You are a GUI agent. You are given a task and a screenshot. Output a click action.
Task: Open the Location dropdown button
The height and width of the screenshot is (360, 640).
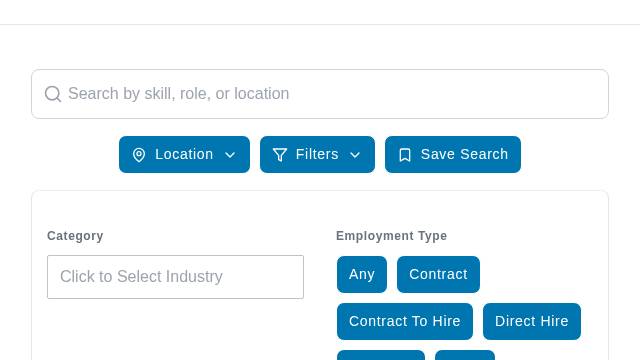[x=184, y=154]
